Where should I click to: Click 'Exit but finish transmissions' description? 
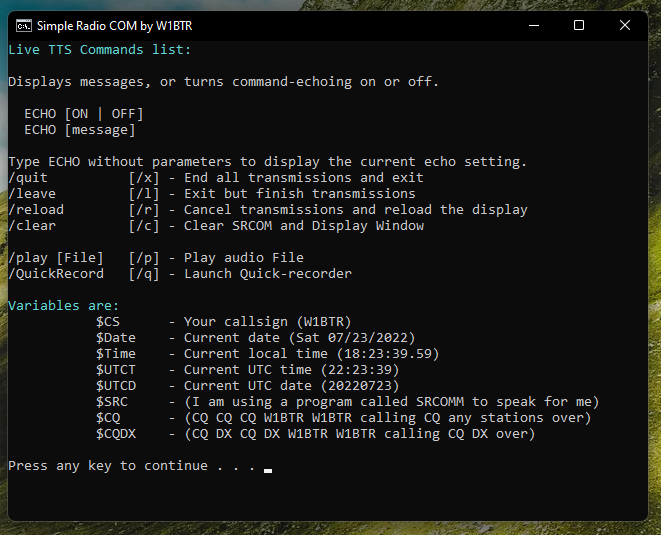pos(300,194)
